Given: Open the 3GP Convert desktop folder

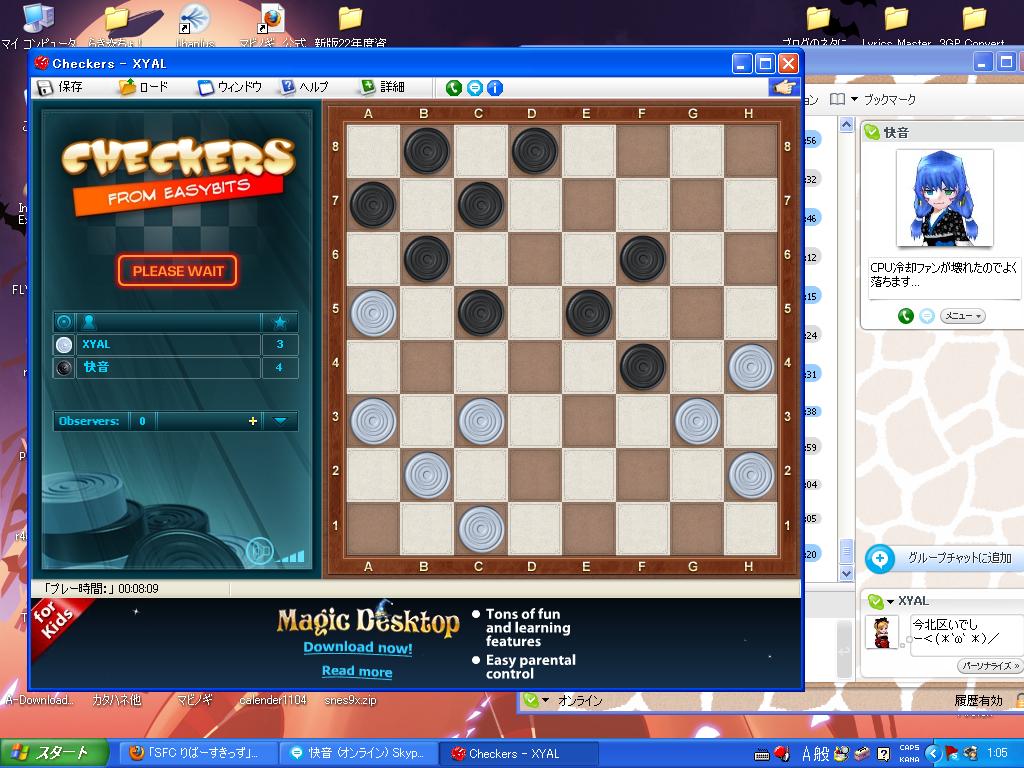Looking at the screenshot, I should 972,26.
